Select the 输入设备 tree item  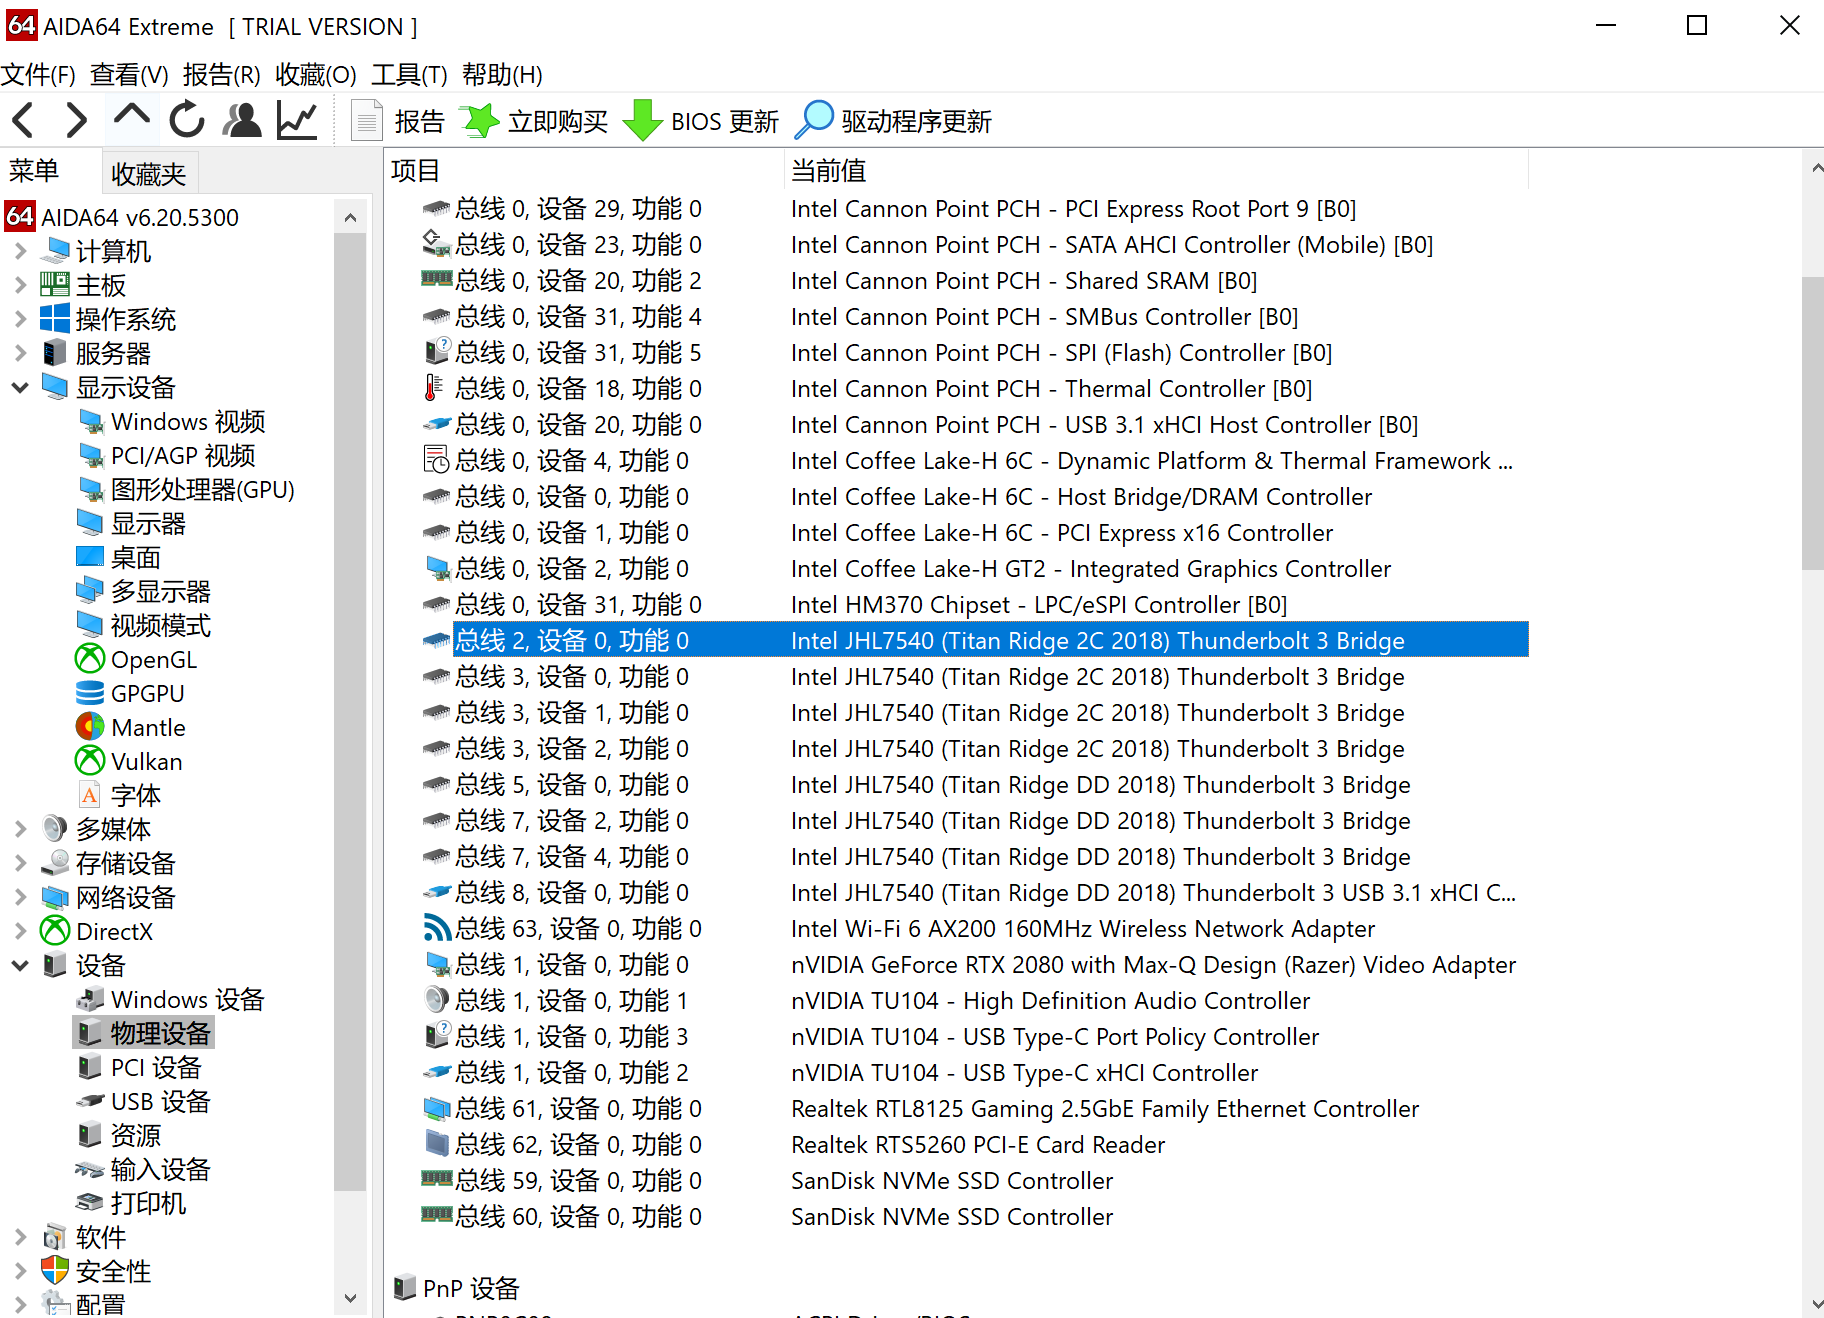[x=161, y=1169]
